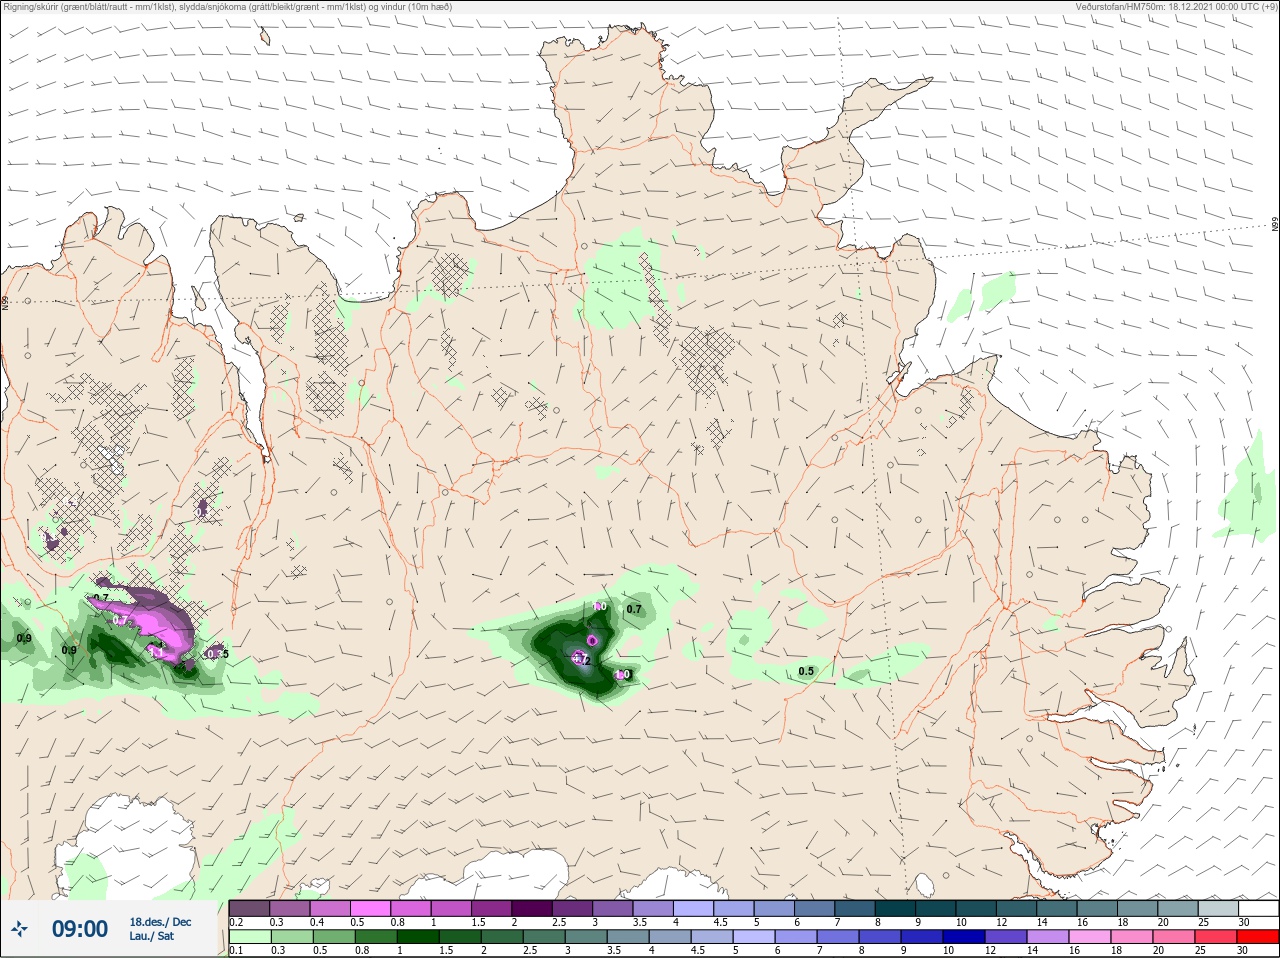
Task: Select the darkest purple snow swatch labeled 2
Action: coord(532,908)
